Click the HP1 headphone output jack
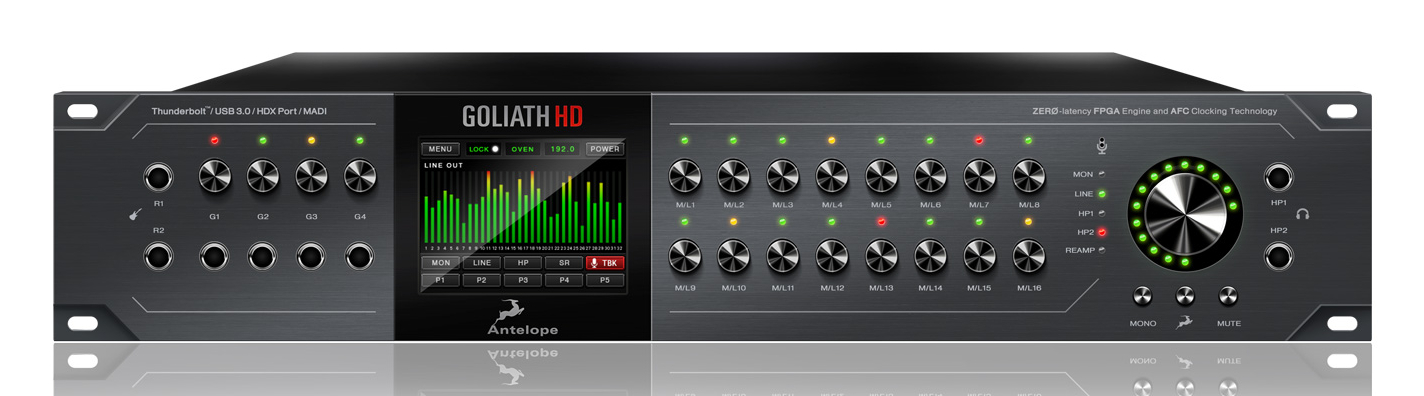This screenshot has width=1424, height=396. point(1278,178)
